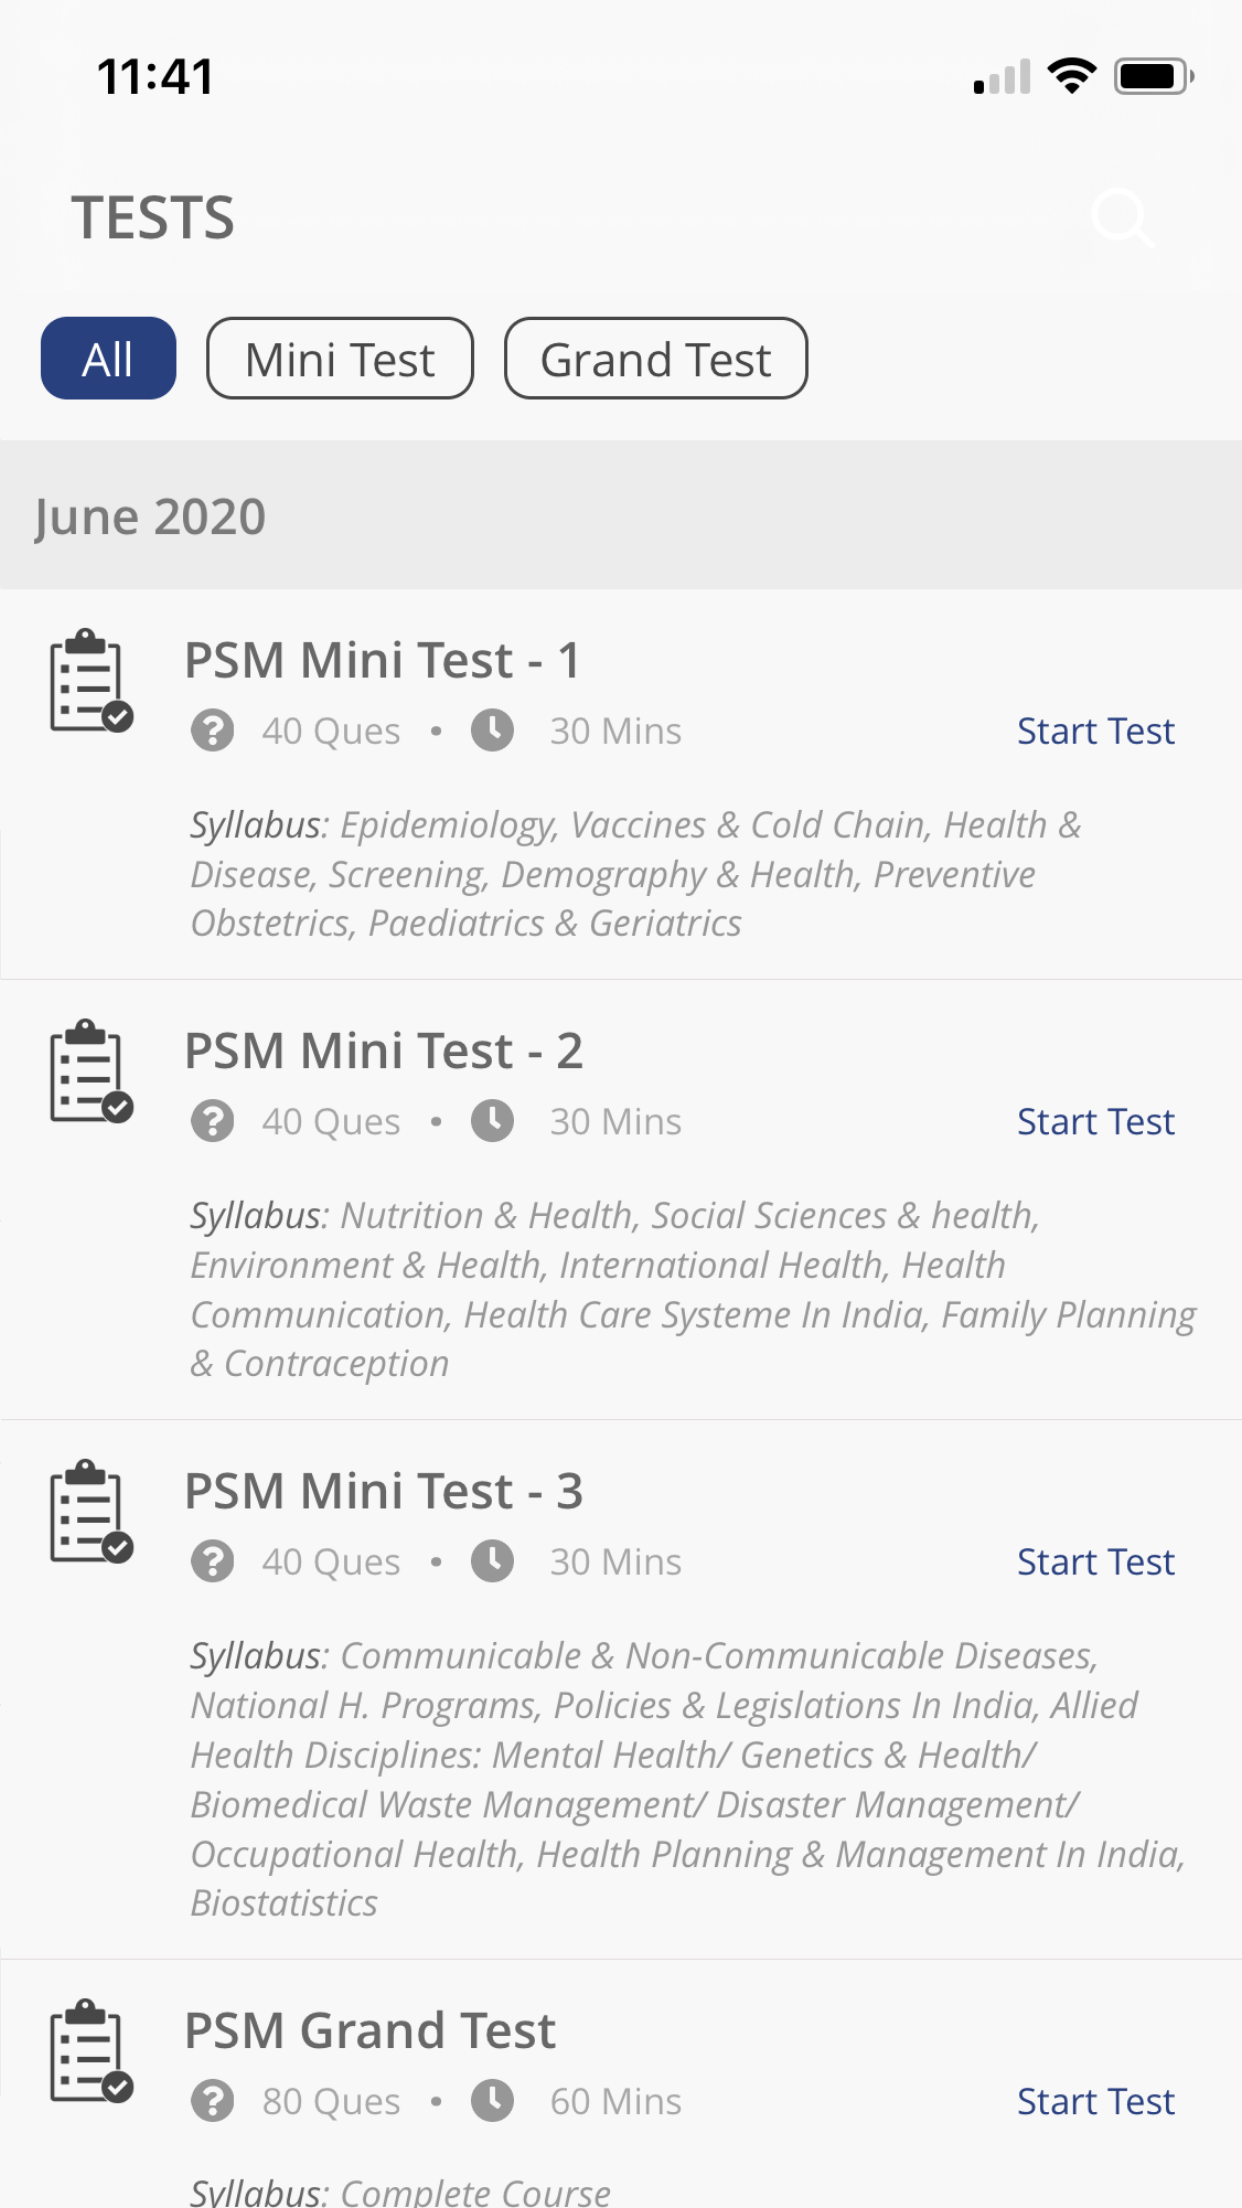
Task: Open the PSM Grand Test title
Action: tap(370, 2030)
